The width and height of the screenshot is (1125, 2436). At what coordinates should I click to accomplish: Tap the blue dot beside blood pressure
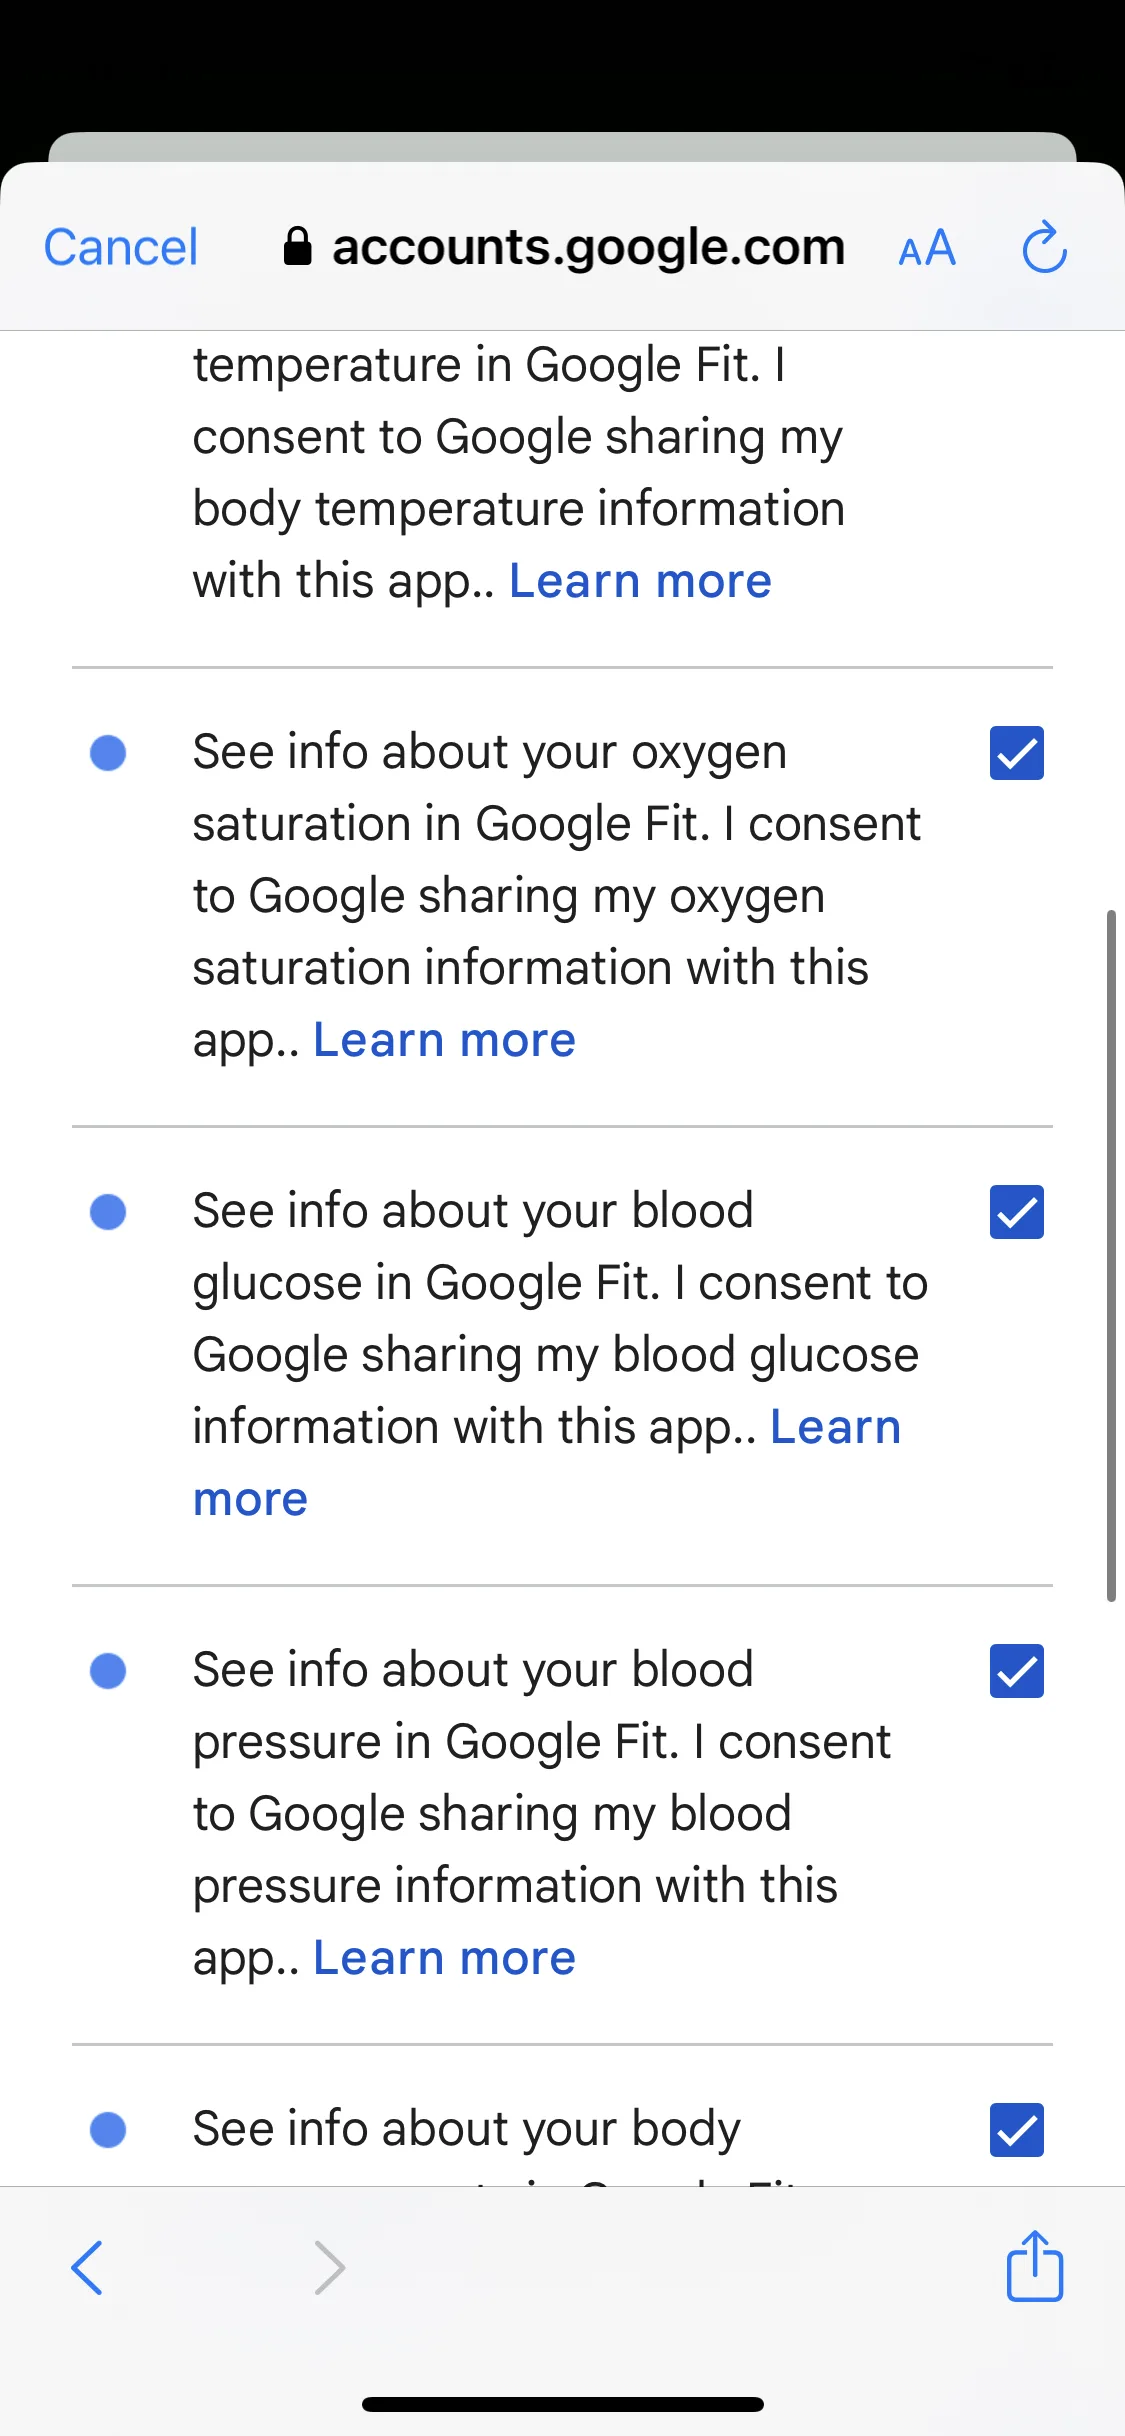(108, 1671)
